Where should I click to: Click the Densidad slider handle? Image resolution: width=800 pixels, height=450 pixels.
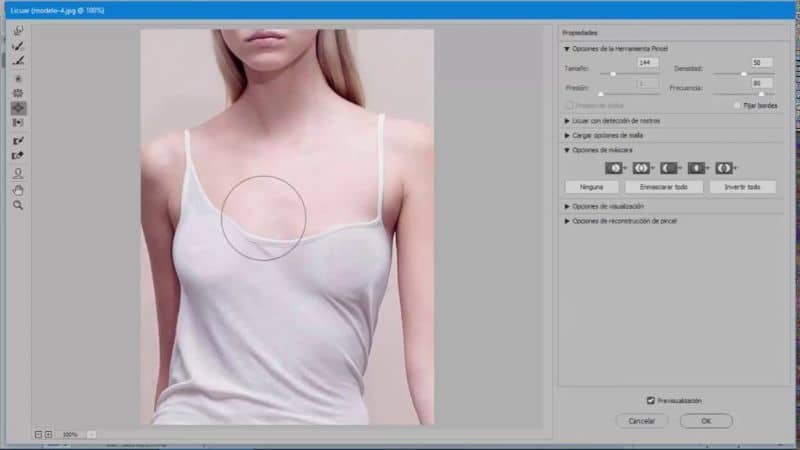pos(744,74)
